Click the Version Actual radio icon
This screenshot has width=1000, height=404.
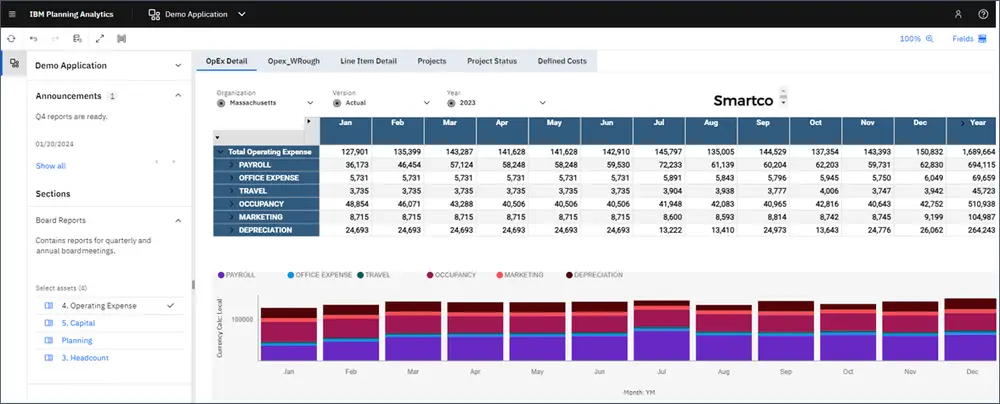337,102
